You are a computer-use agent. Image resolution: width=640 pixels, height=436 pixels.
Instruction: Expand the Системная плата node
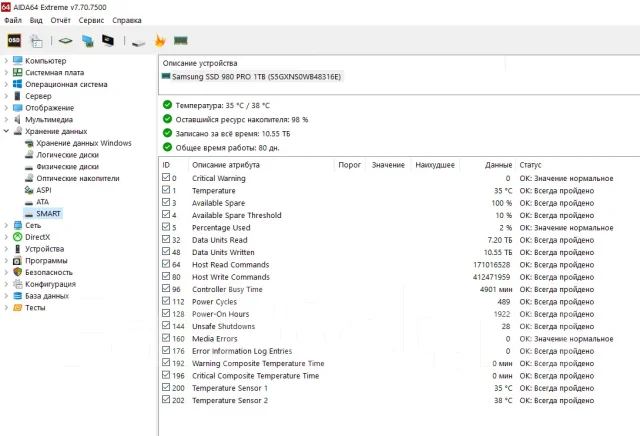pos(6,73)
